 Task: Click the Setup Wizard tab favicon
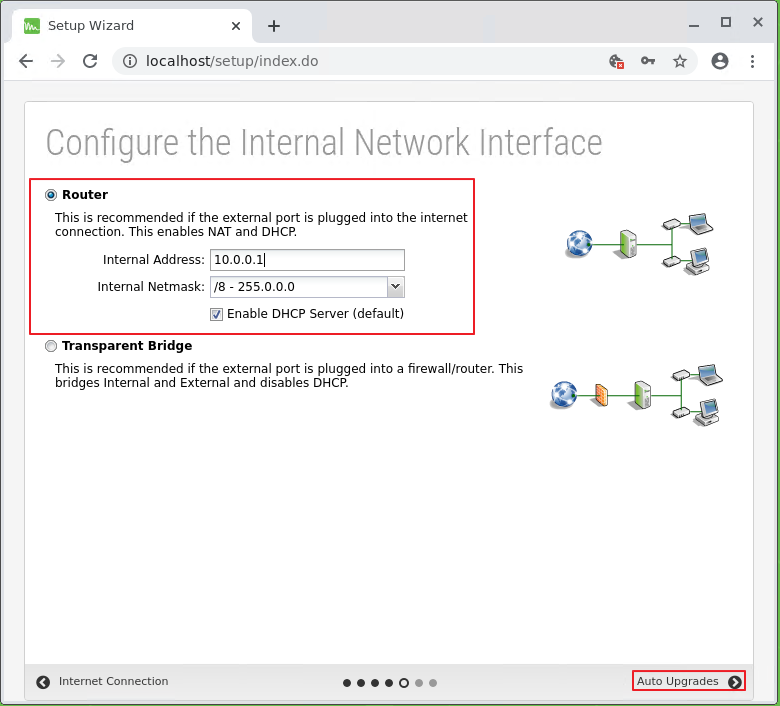(x=32, y=26)
